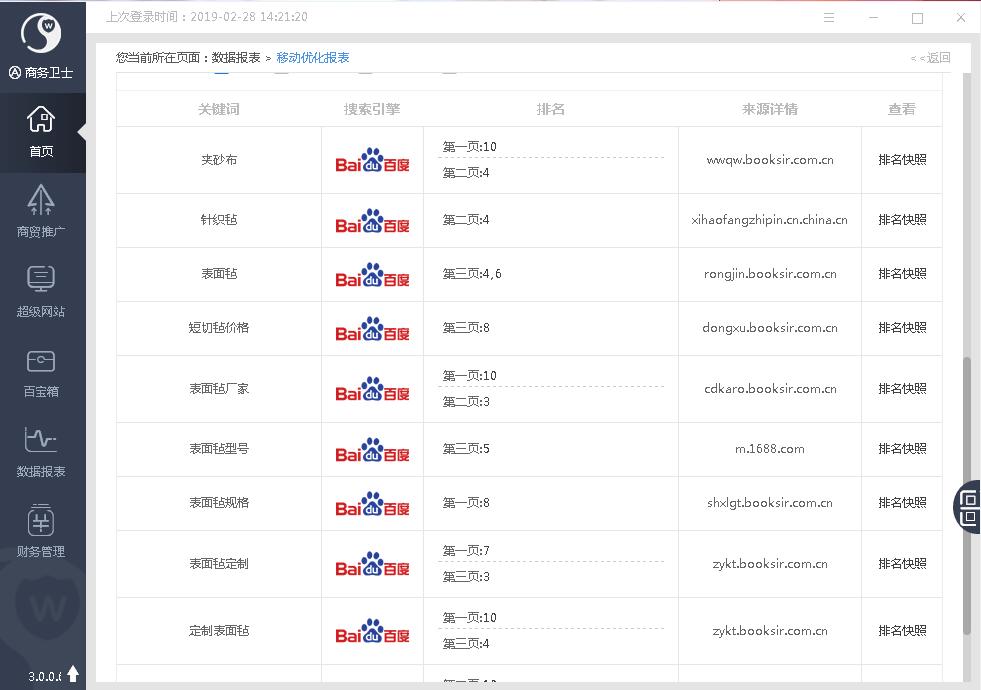Go to 数据报表 sidebar icon
Screen dimensions: 981x690
pyautogui.click(x=41, y=442)
